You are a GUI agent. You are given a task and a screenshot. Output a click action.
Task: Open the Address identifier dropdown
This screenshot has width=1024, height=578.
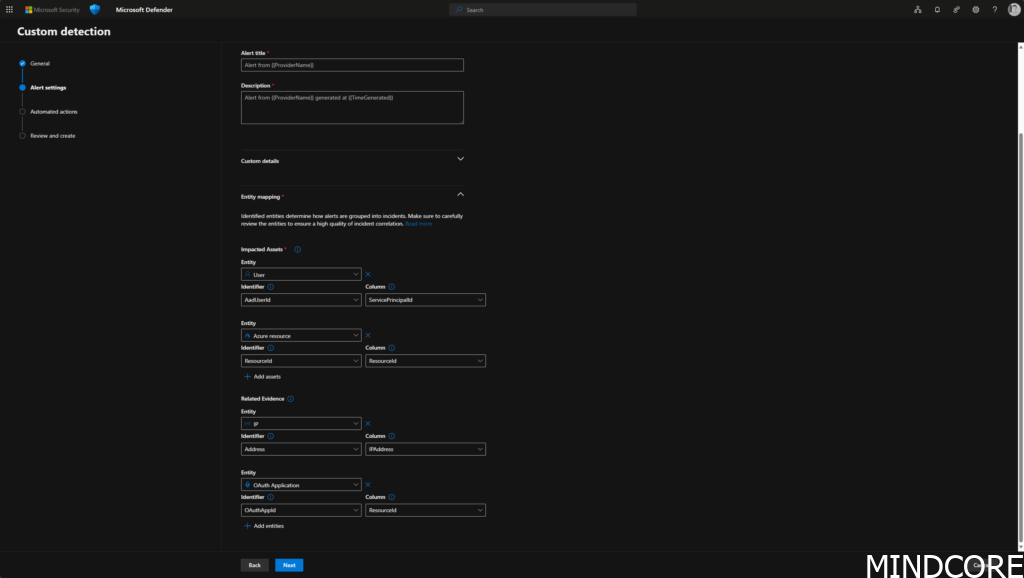point(301,449)
